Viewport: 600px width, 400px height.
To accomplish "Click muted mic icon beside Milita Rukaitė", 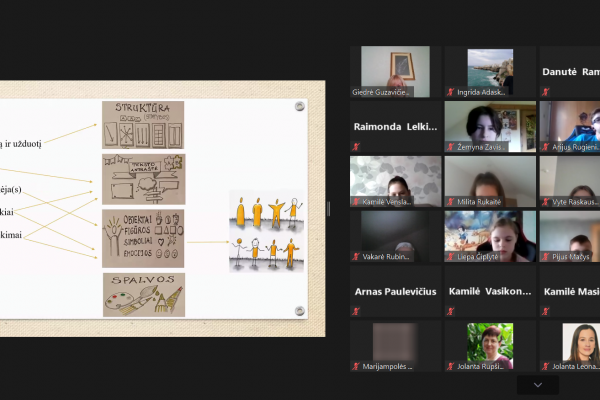I will pyautogui.click(x=451, y=202).
